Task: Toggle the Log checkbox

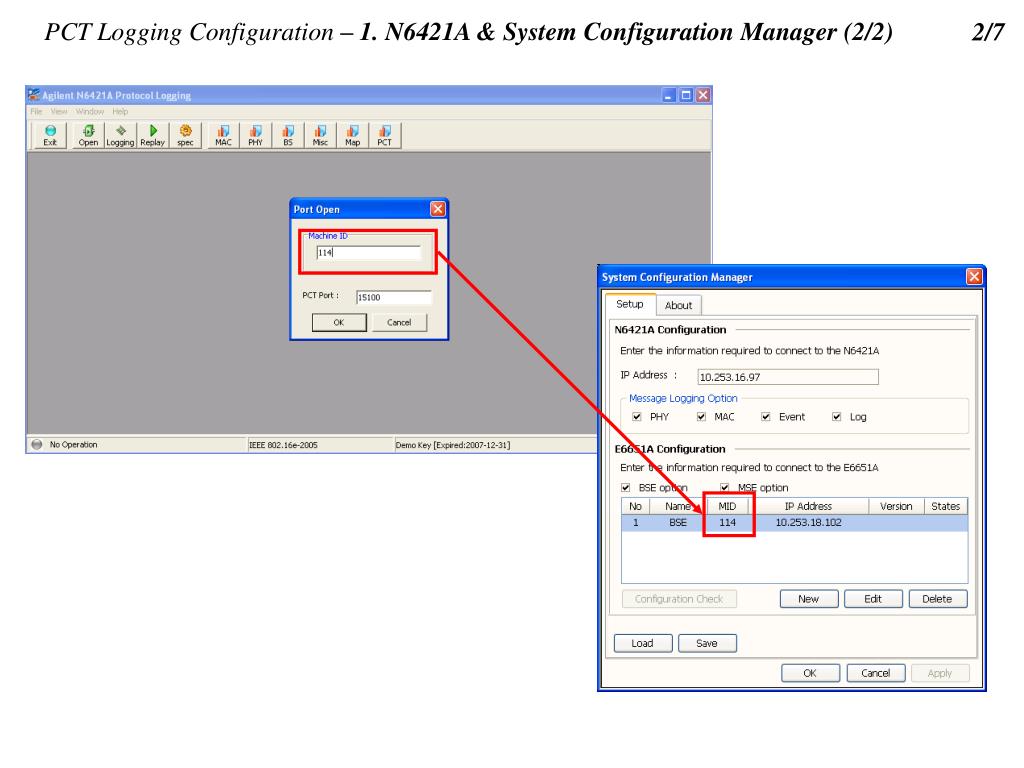Action: click(x=837, y=417)
